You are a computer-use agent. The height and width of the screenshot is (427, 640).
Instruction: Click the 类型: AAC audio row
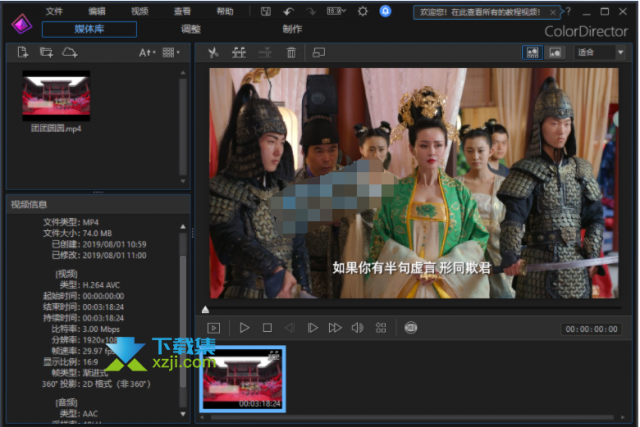coord(79,414)
